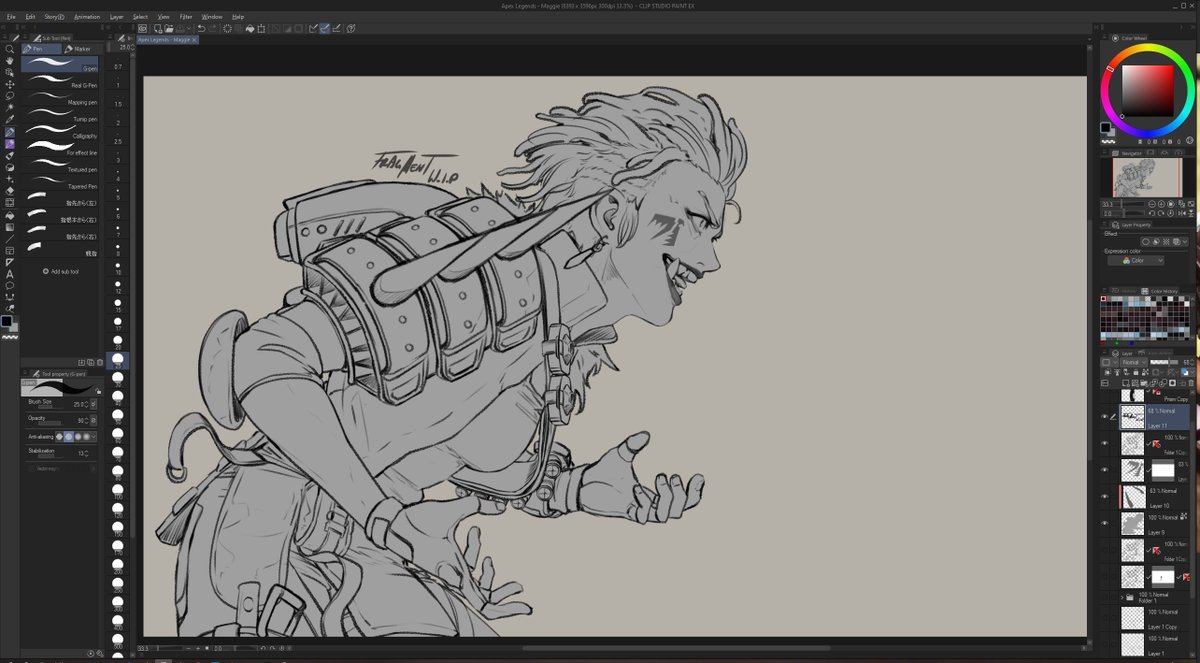Image resolution: width=1200 pixels, height=663 pixels.
Task: Select the Hand move tool
Action: [10, 60]
